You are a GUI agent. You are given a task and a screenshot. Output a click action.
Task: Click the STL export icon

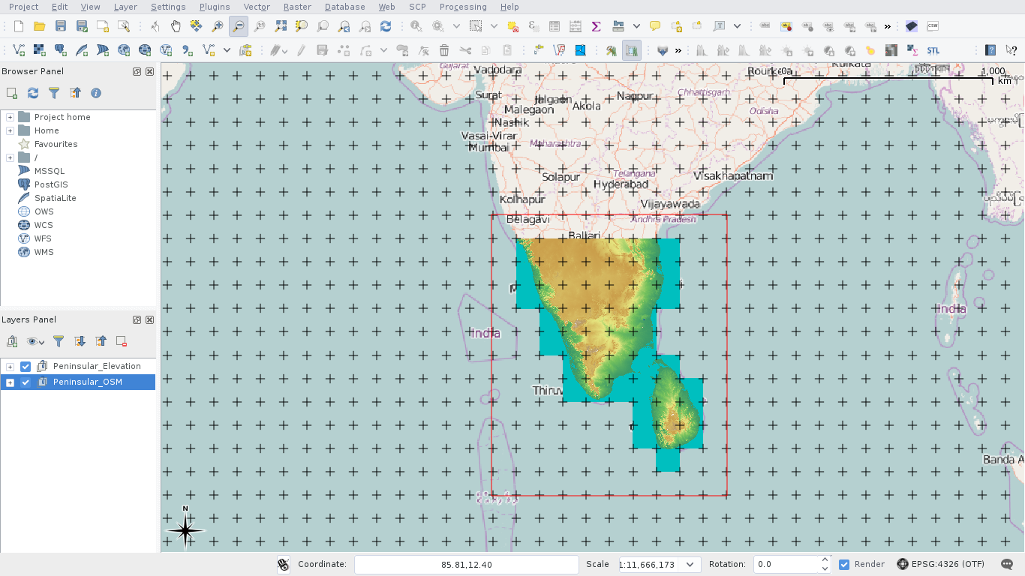[x=933, y=50]
